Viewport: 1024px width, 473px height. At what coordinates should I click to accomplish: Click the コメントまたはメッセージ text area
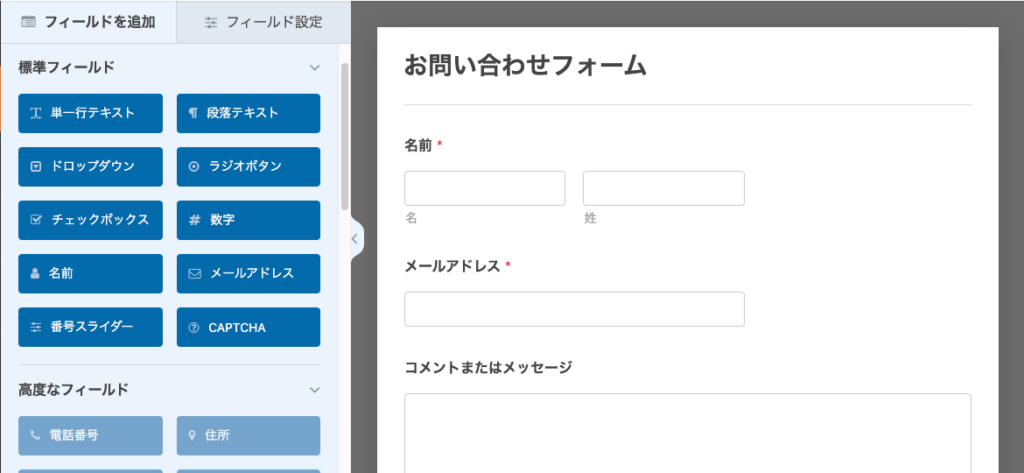pyautogui.click(x=687, y=432)
